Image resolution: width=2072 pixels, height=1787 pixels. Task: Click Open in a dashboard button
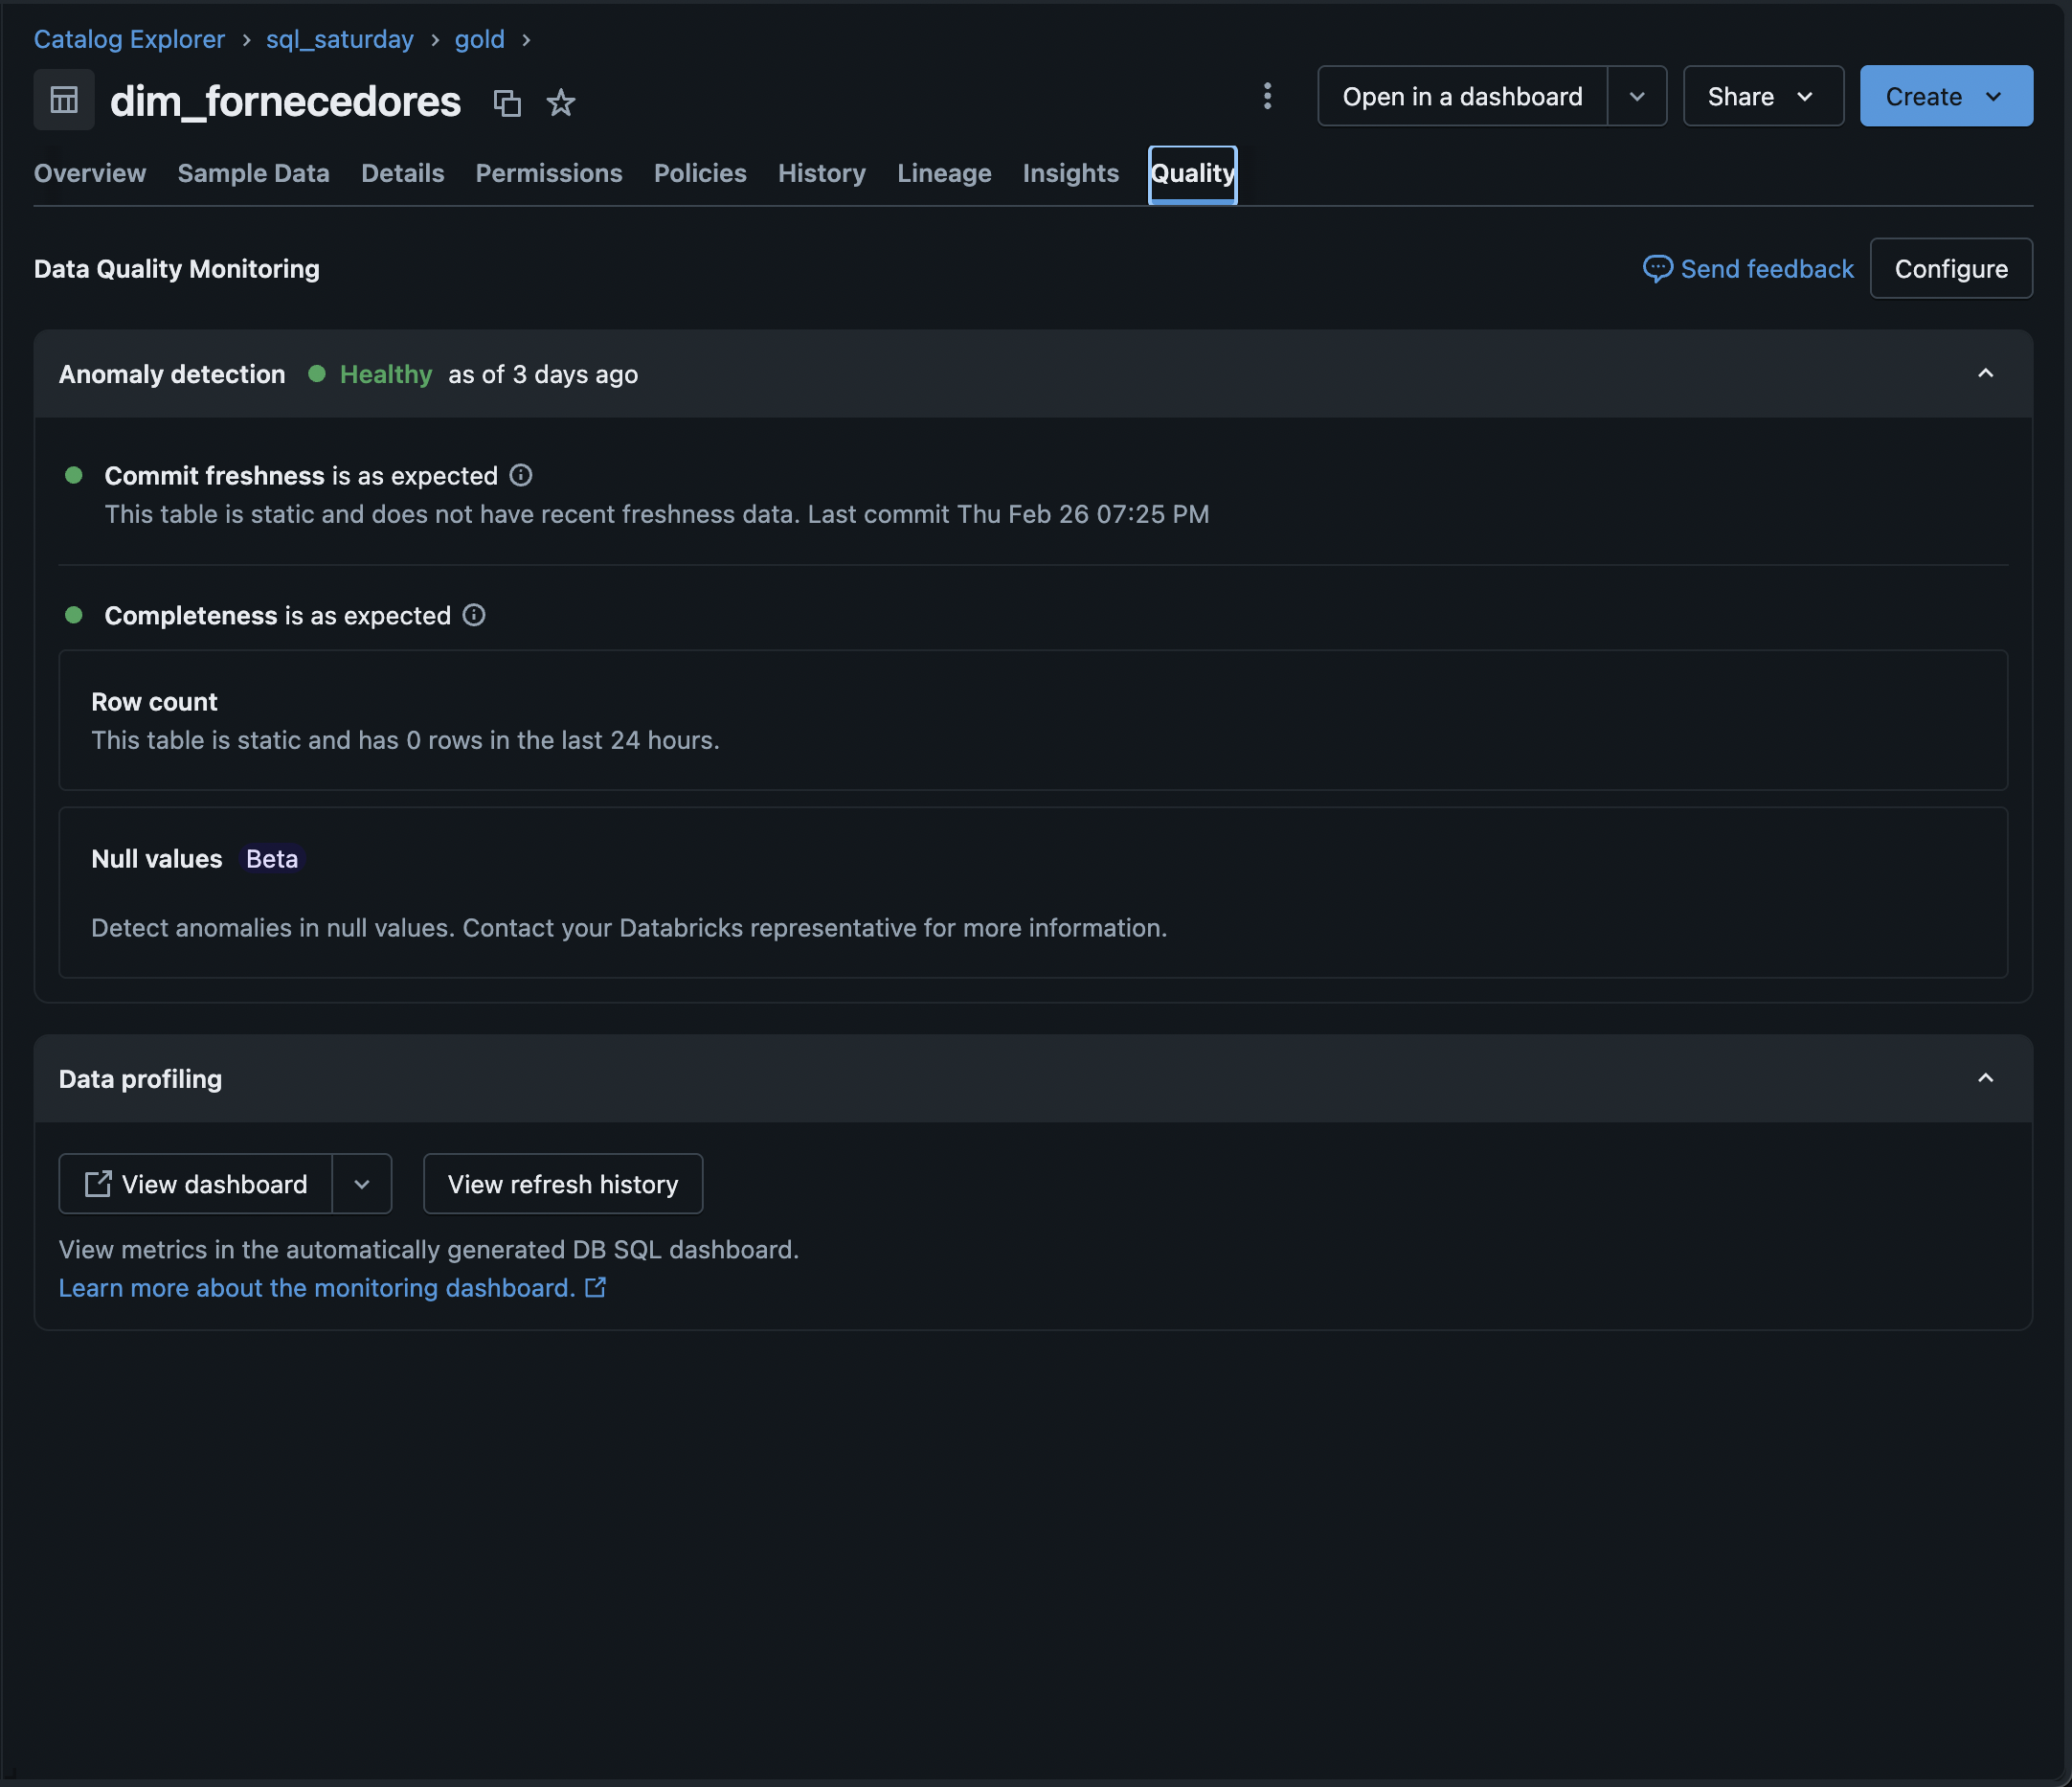coord(1463,97)
